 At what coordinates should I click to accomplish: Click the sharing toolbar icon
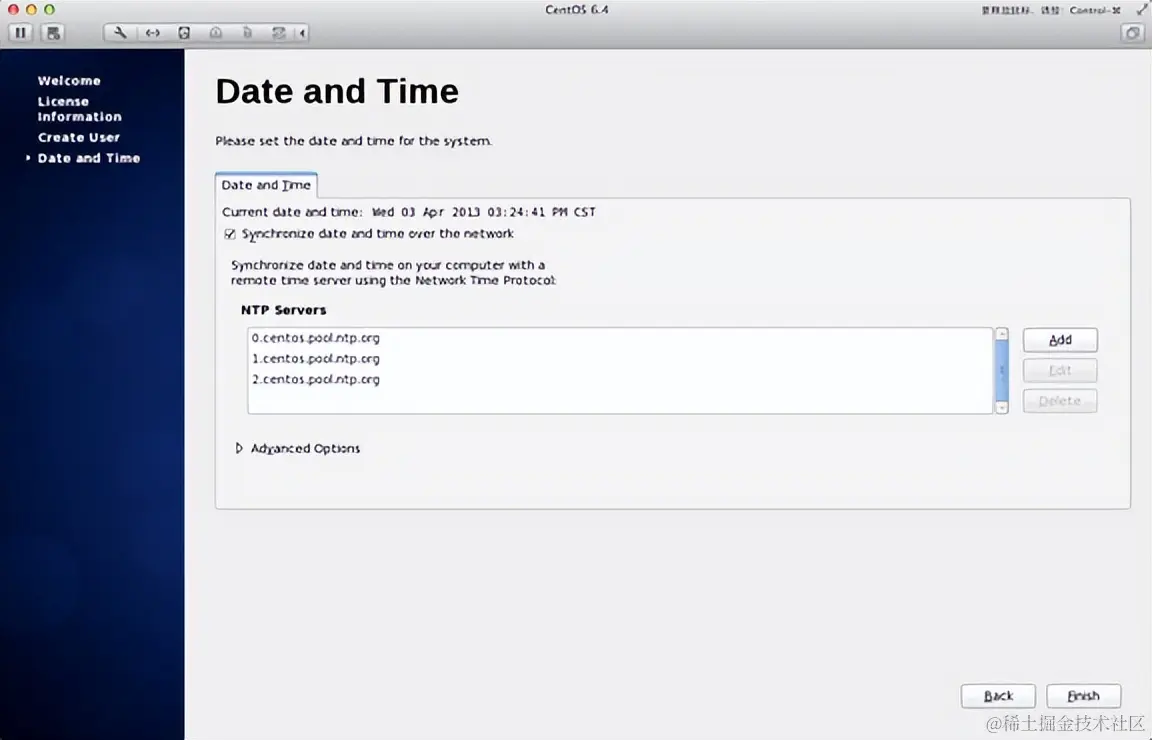(278, 32)
